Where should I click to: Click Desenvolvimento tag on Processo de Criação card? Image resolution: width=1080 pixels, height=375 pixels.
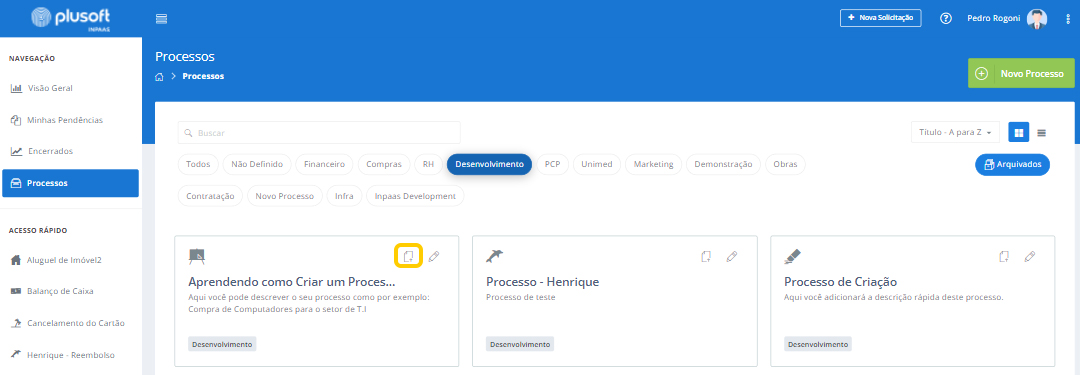818,344
